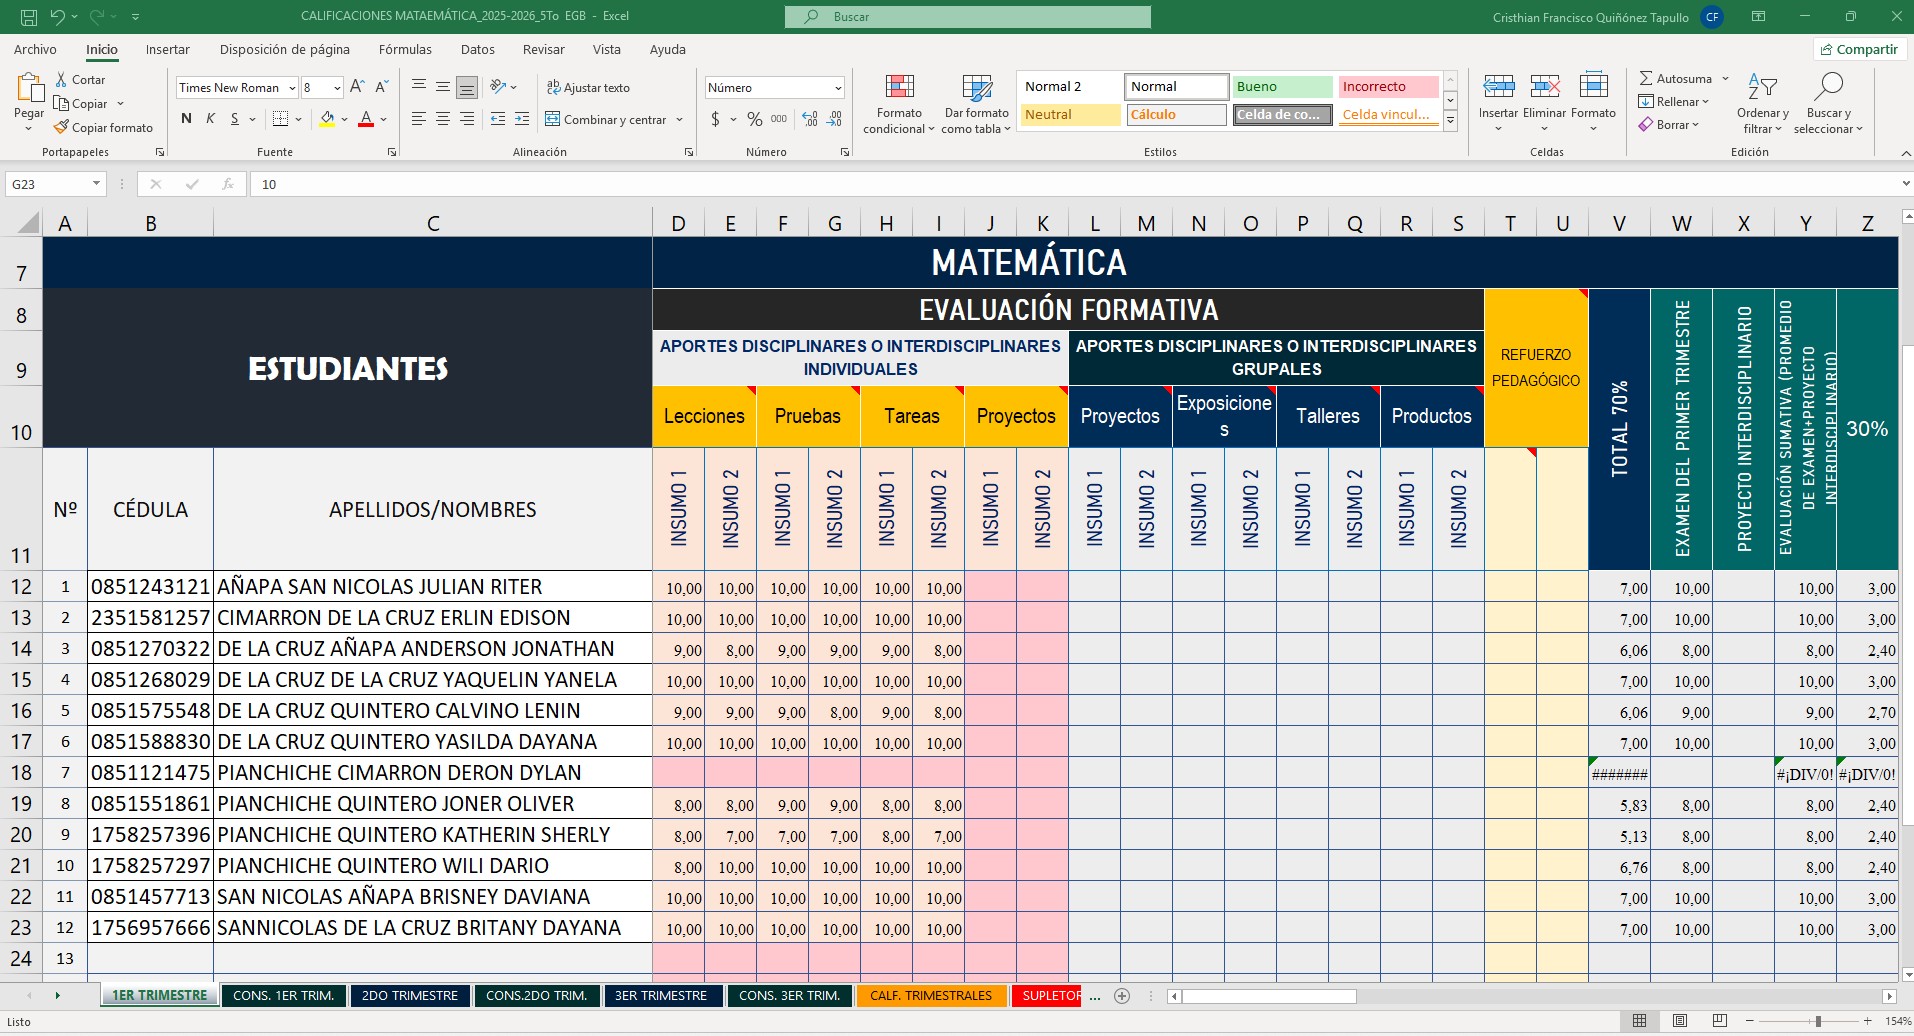Screen dimensions: 1914x1036
Task: Expand the font name dropdown
Action: [292, 88]
